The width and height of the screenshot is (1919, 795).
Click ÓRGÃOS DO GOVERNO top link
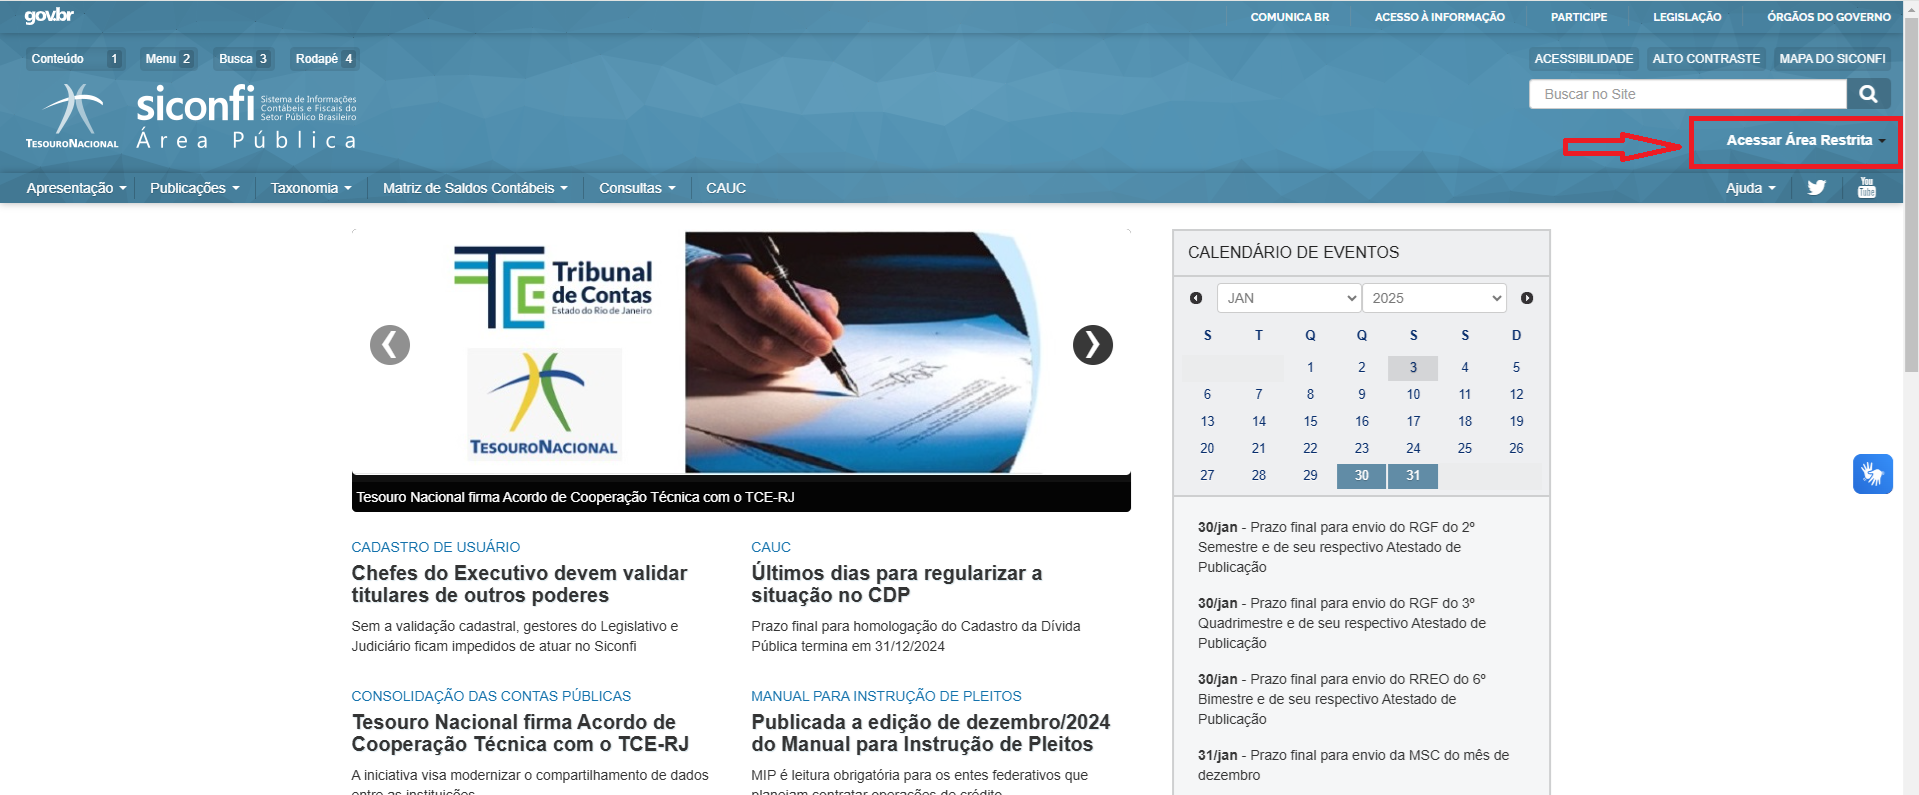click(x=1828, y=17)
